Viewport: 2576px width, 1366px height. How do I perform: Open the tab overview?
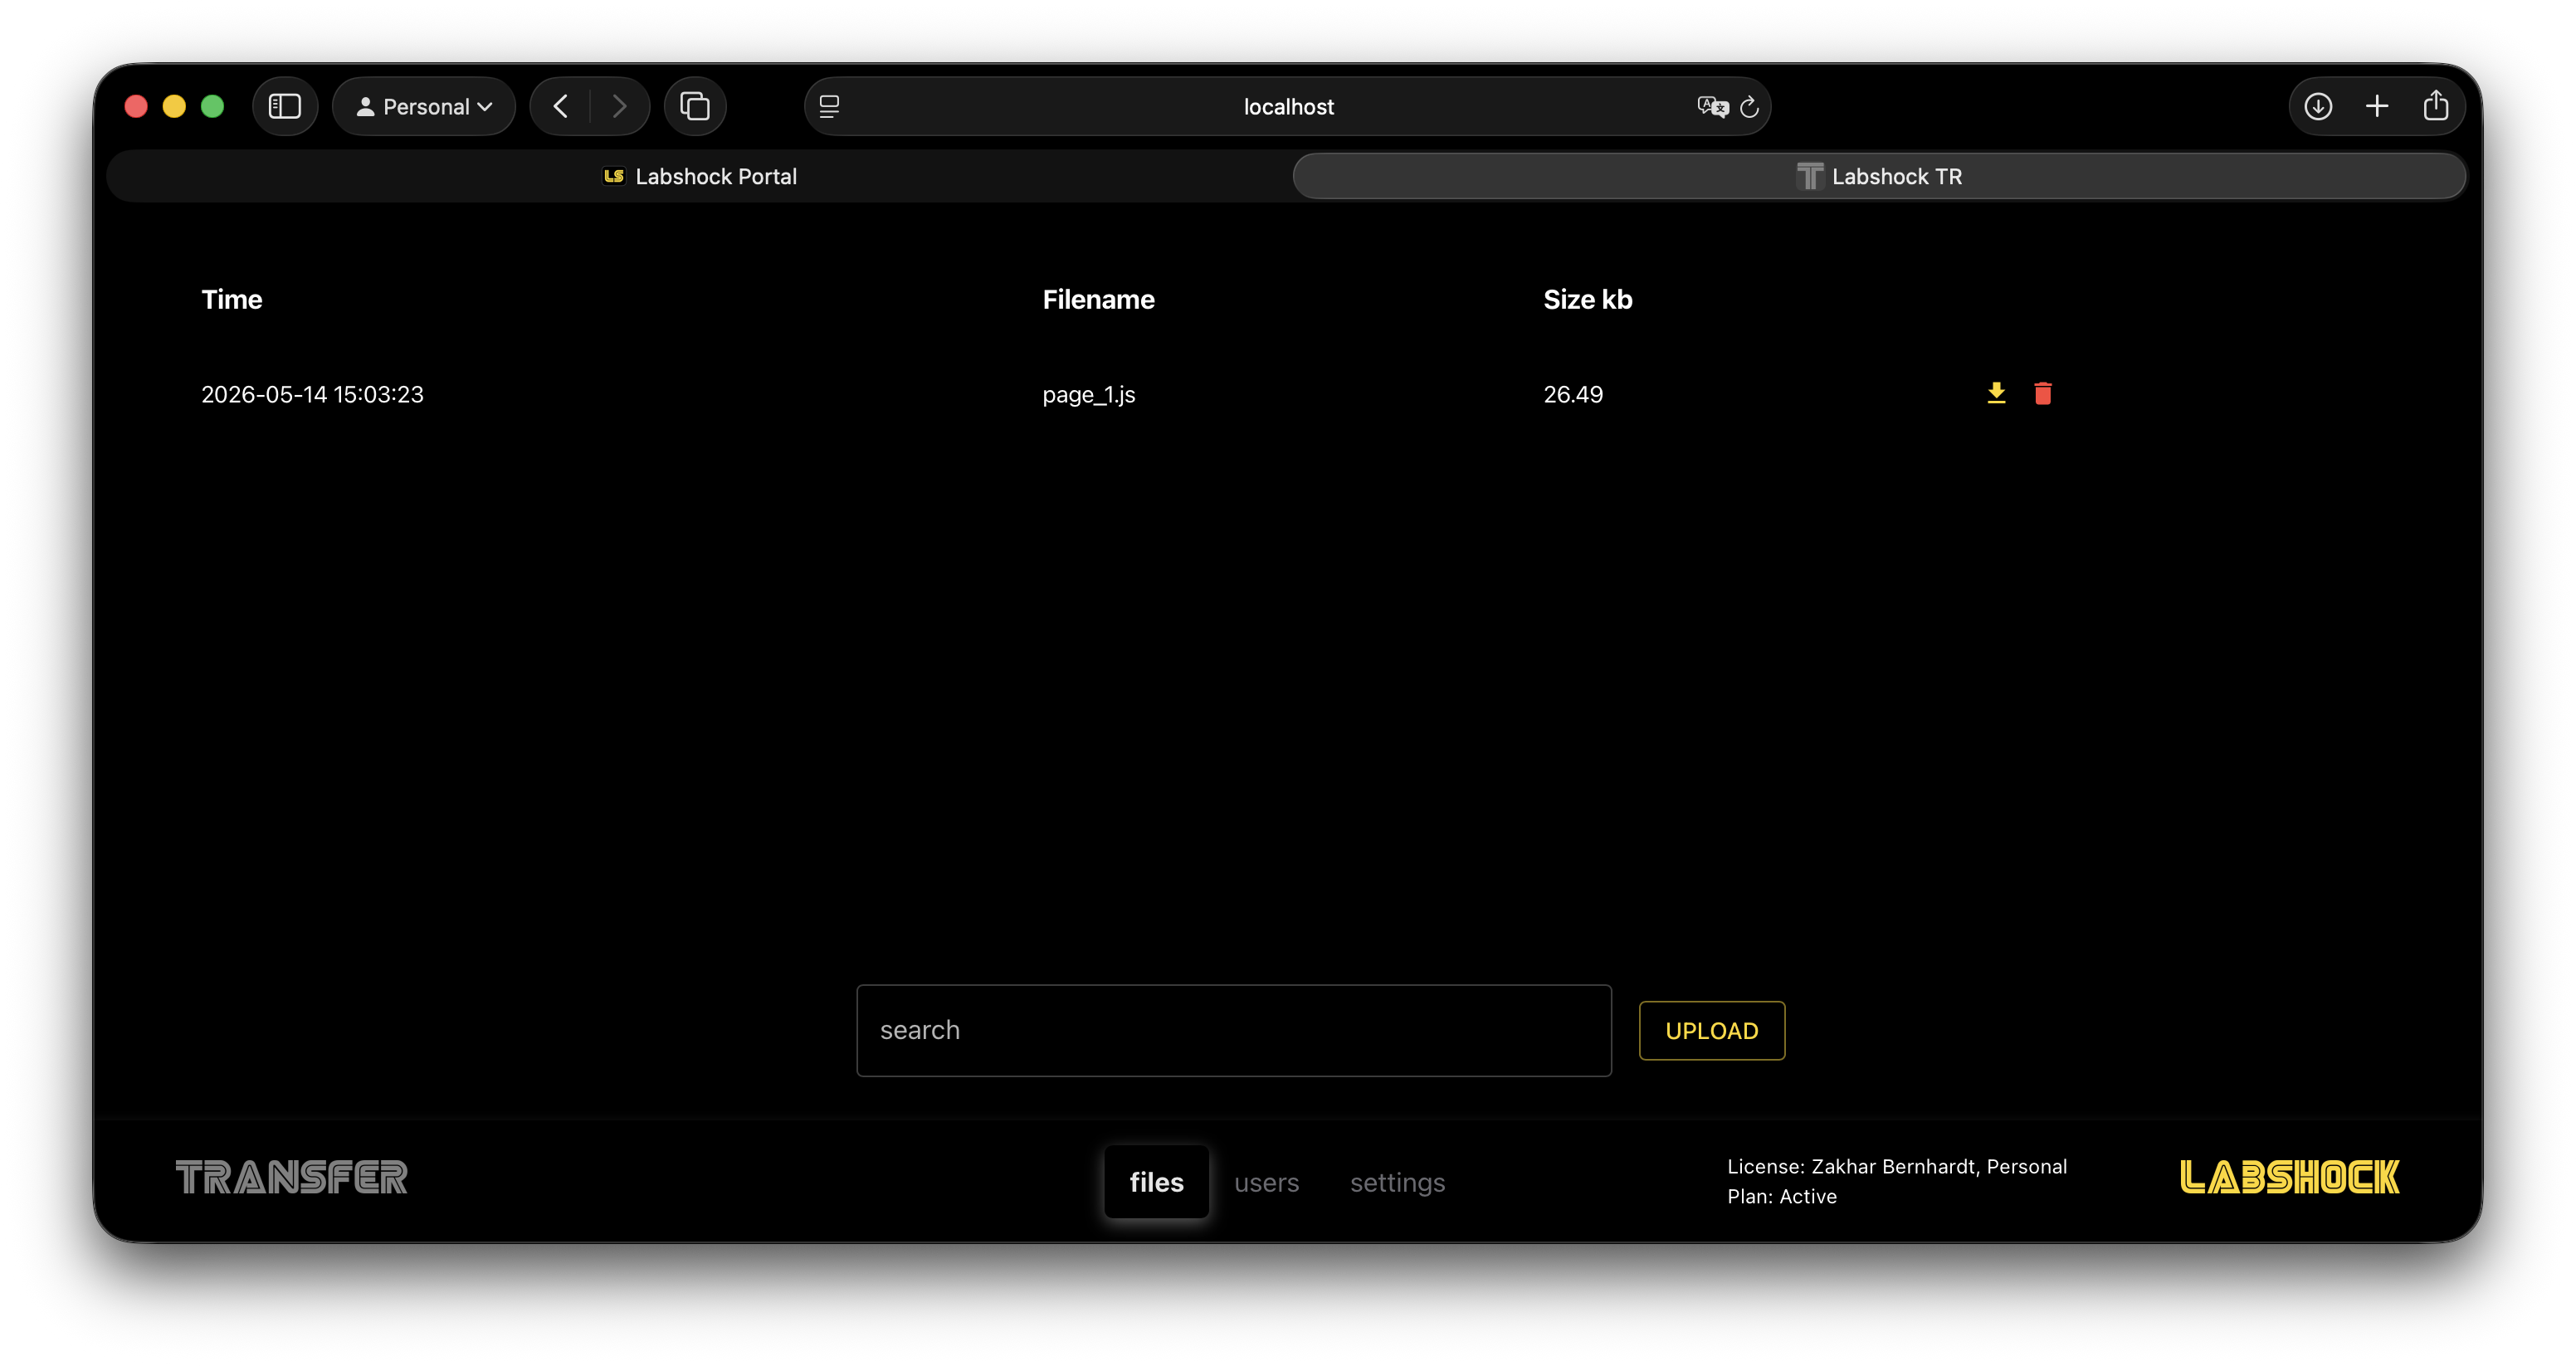click(x=695, y=106)
